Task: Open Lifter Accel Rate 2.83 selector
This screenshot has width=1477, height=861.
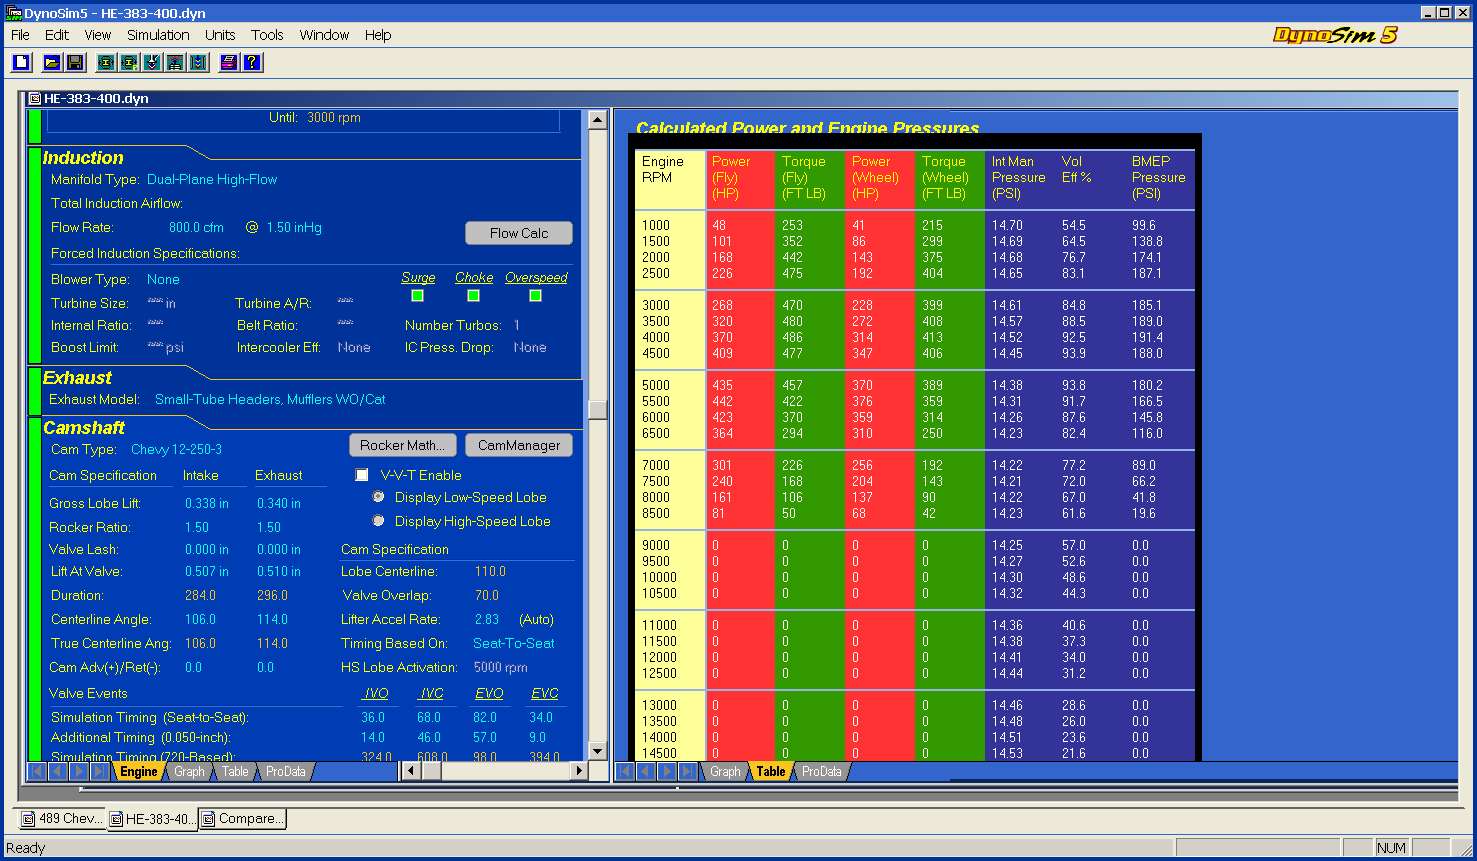Action: pyautogui.click(x=487, y=619)
